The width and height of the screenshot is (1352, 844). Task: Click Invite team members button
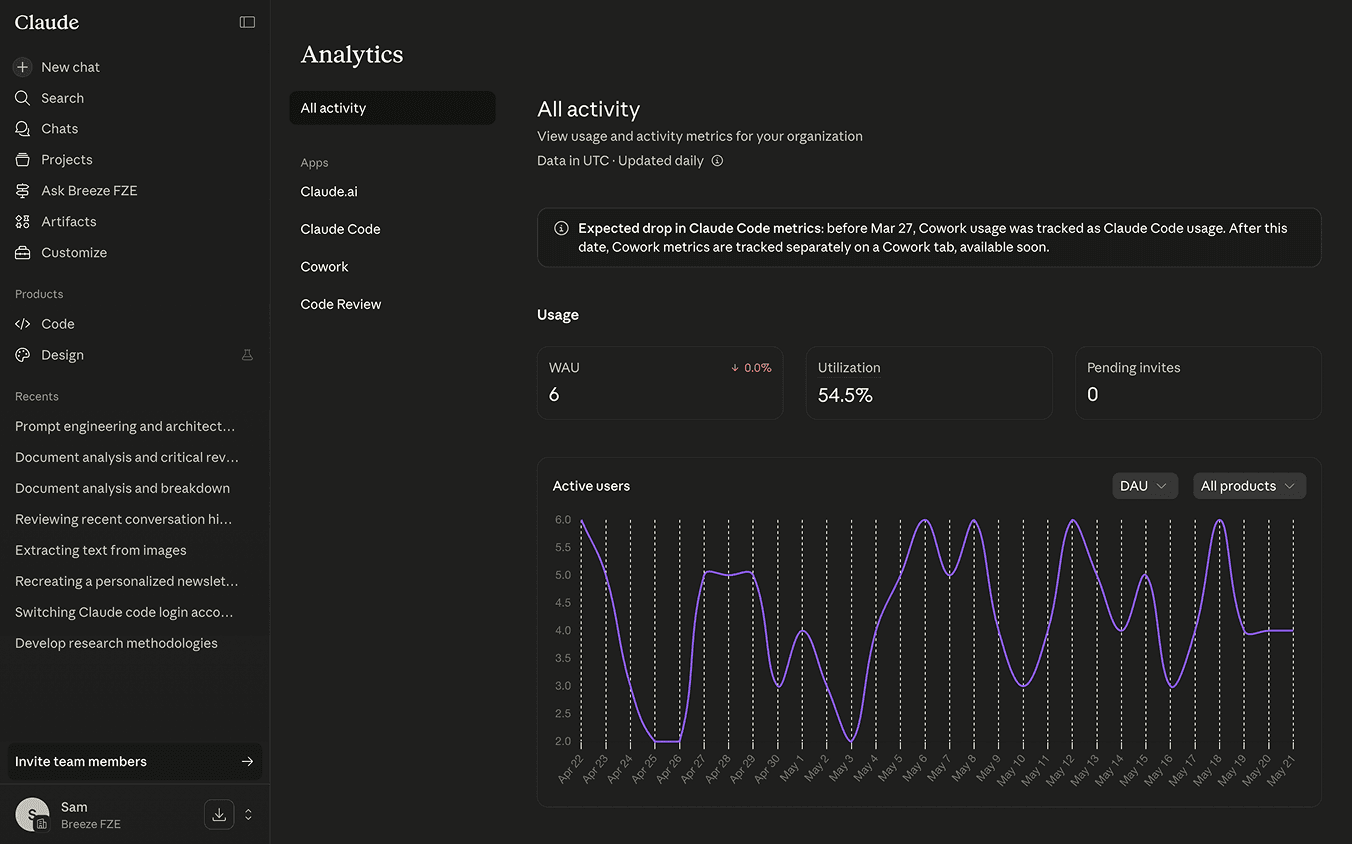[x=135, y=762]
